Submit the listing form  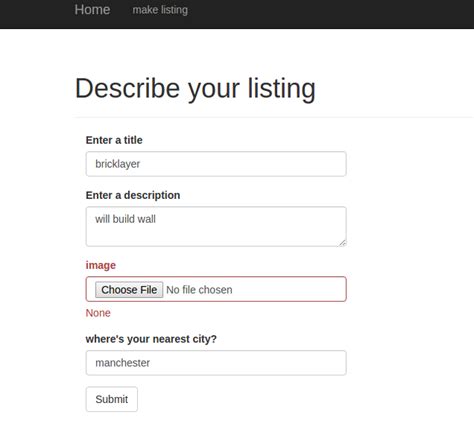(x=112, y=399)
